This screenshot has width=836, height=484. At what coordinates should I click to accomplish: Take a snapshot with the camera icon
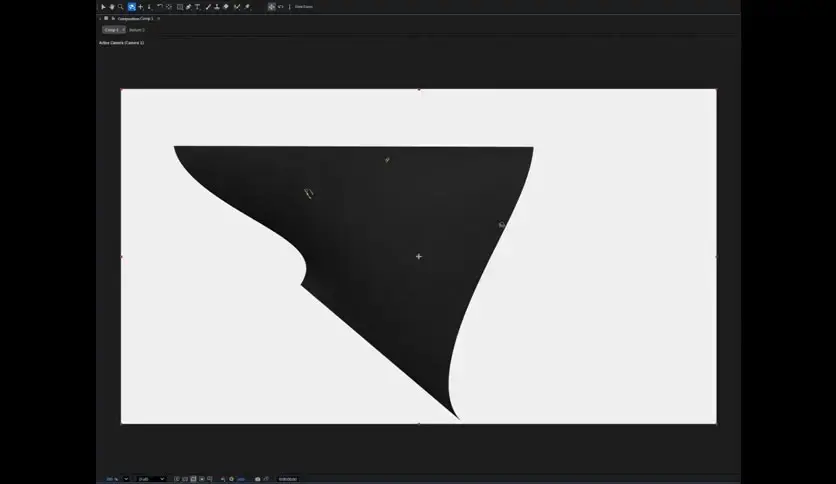tap(258, 479)
